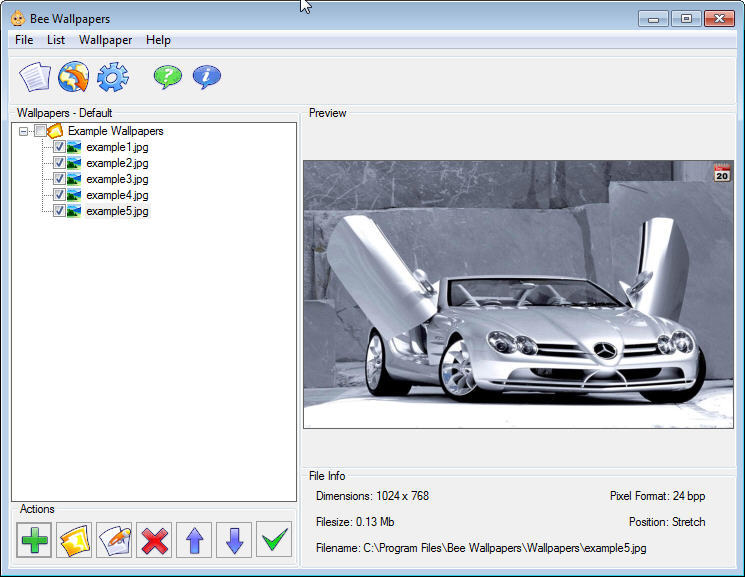Tick the Example Wallpapers folder checkbox
Viewport: 745px width, 577px height.
click(40, 131)
